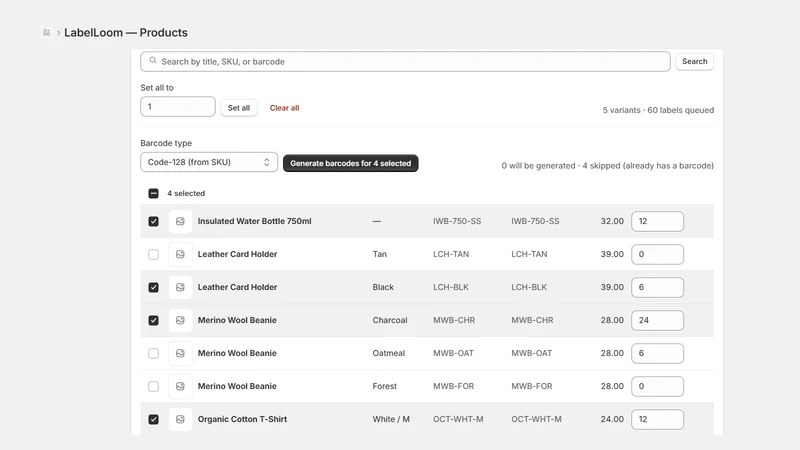The width and height of the screenshot is (800, 450).
Task: Check the Leather Card Holder Tan row
Action: pyautogui.click(x=154, y=254)
